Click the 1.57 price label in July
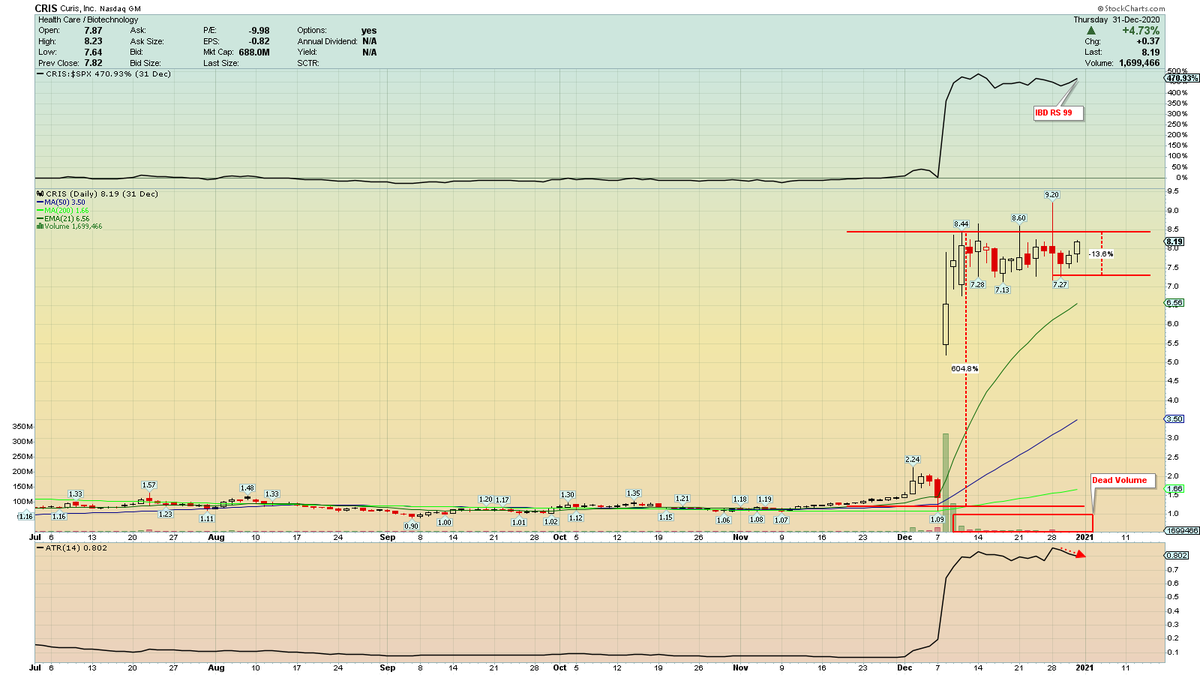The width and height of the screenshot is (1200, 675). pyautogui.click(x=149, y=484)
